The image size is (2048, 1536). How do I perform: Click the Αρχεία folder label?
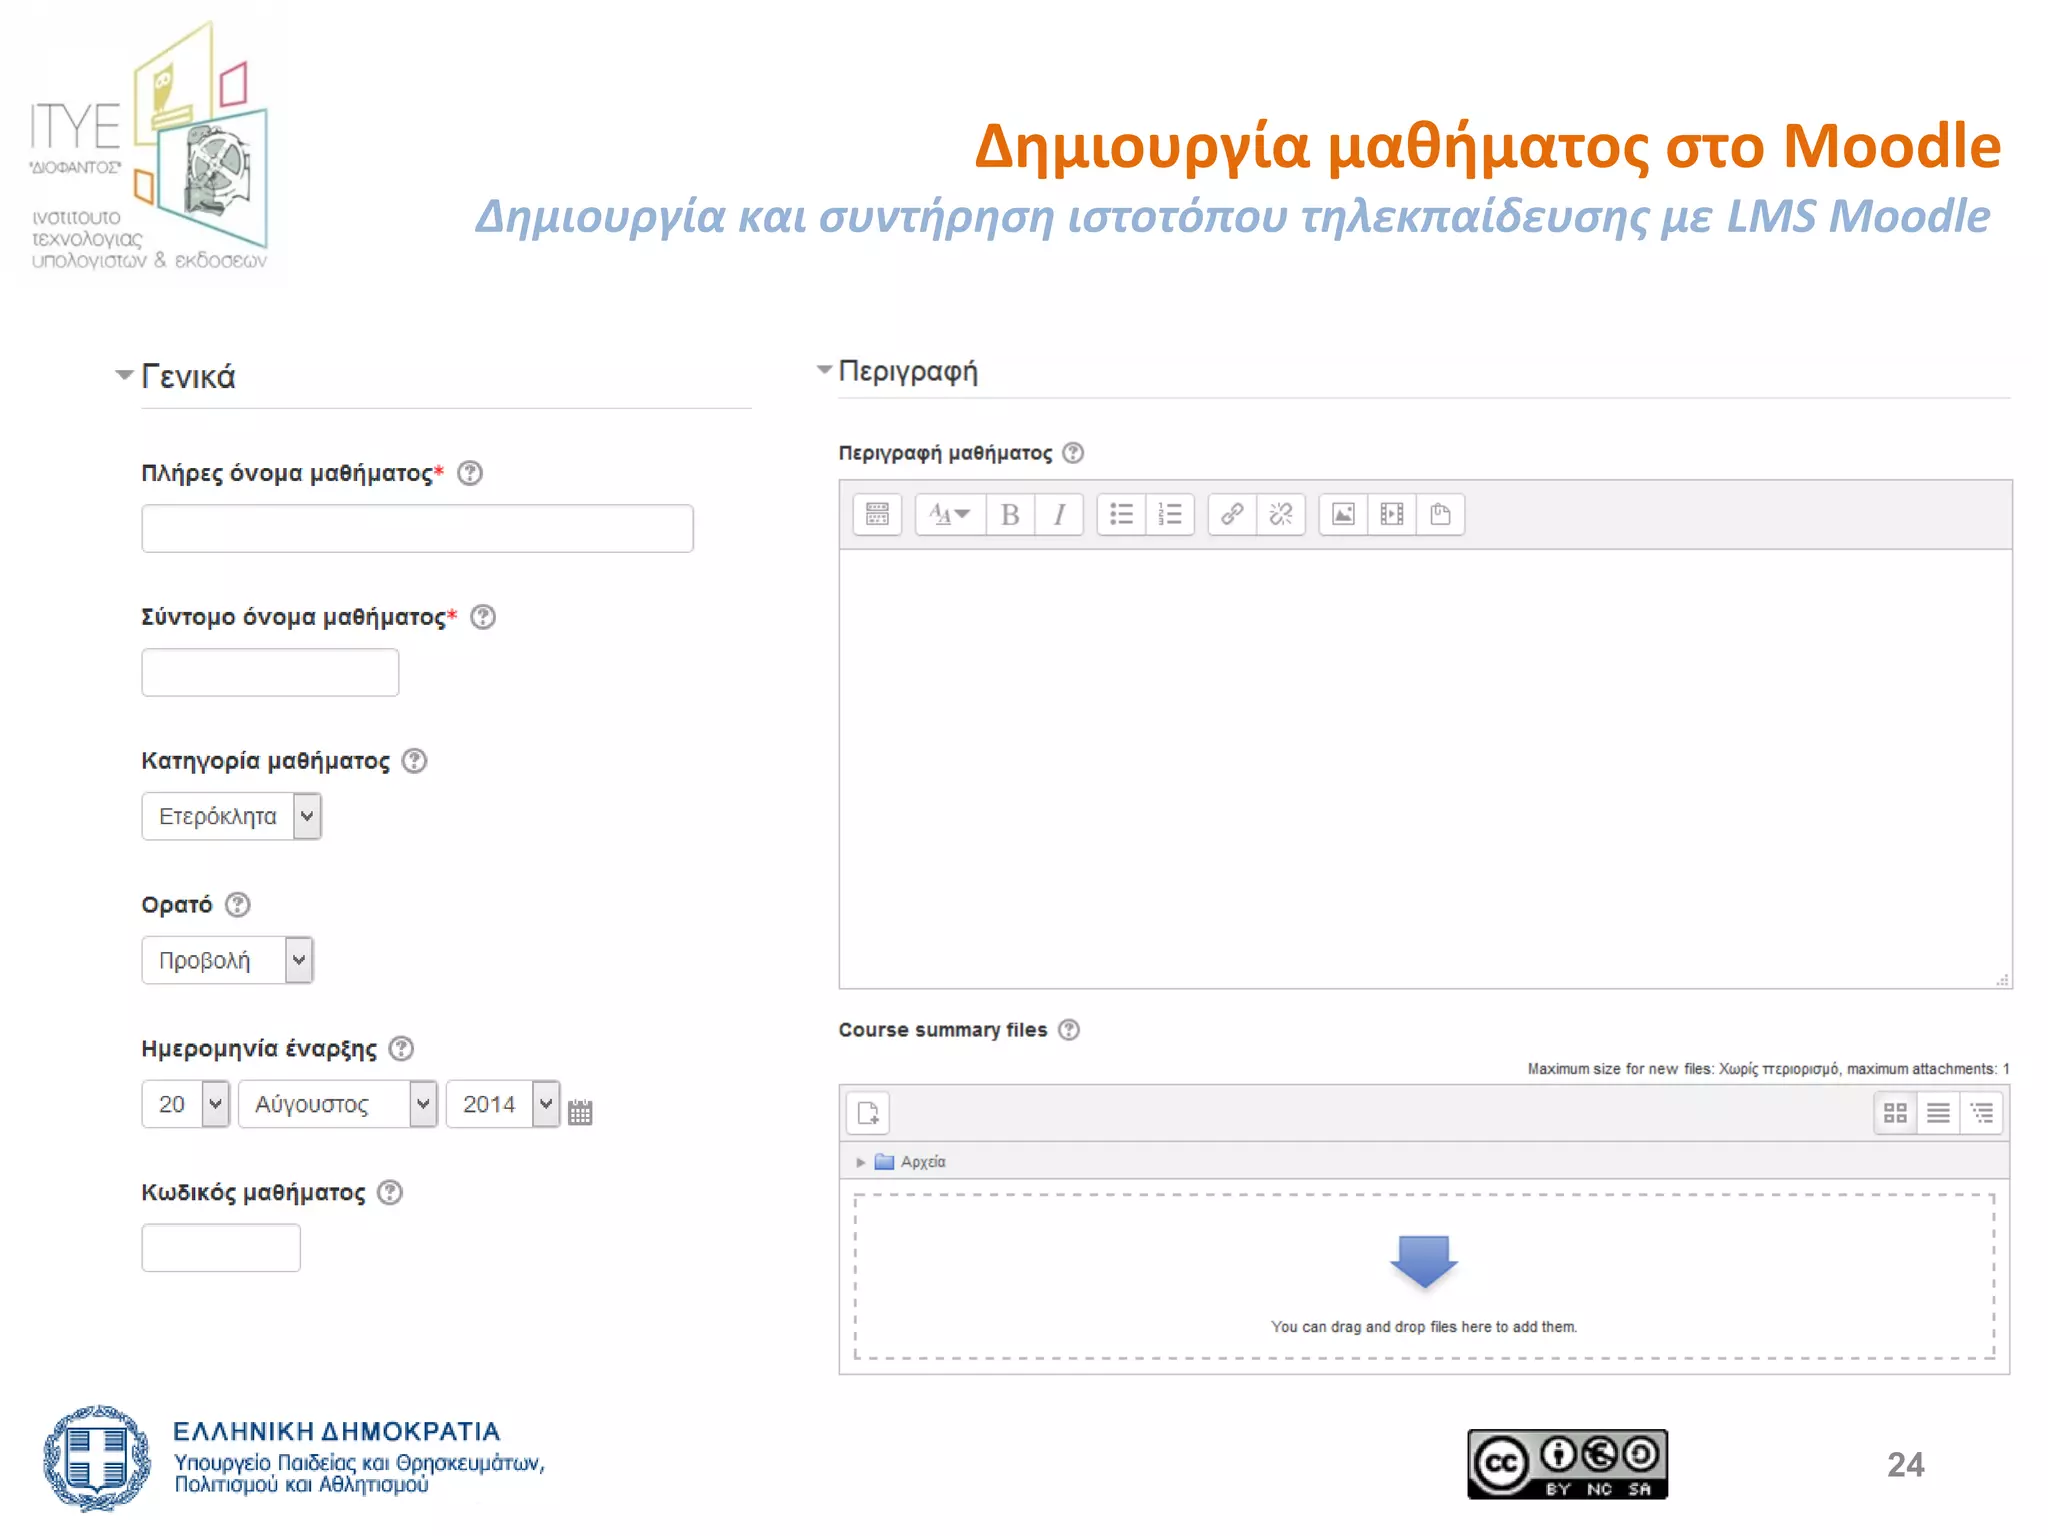click(x=923, y=1162)
